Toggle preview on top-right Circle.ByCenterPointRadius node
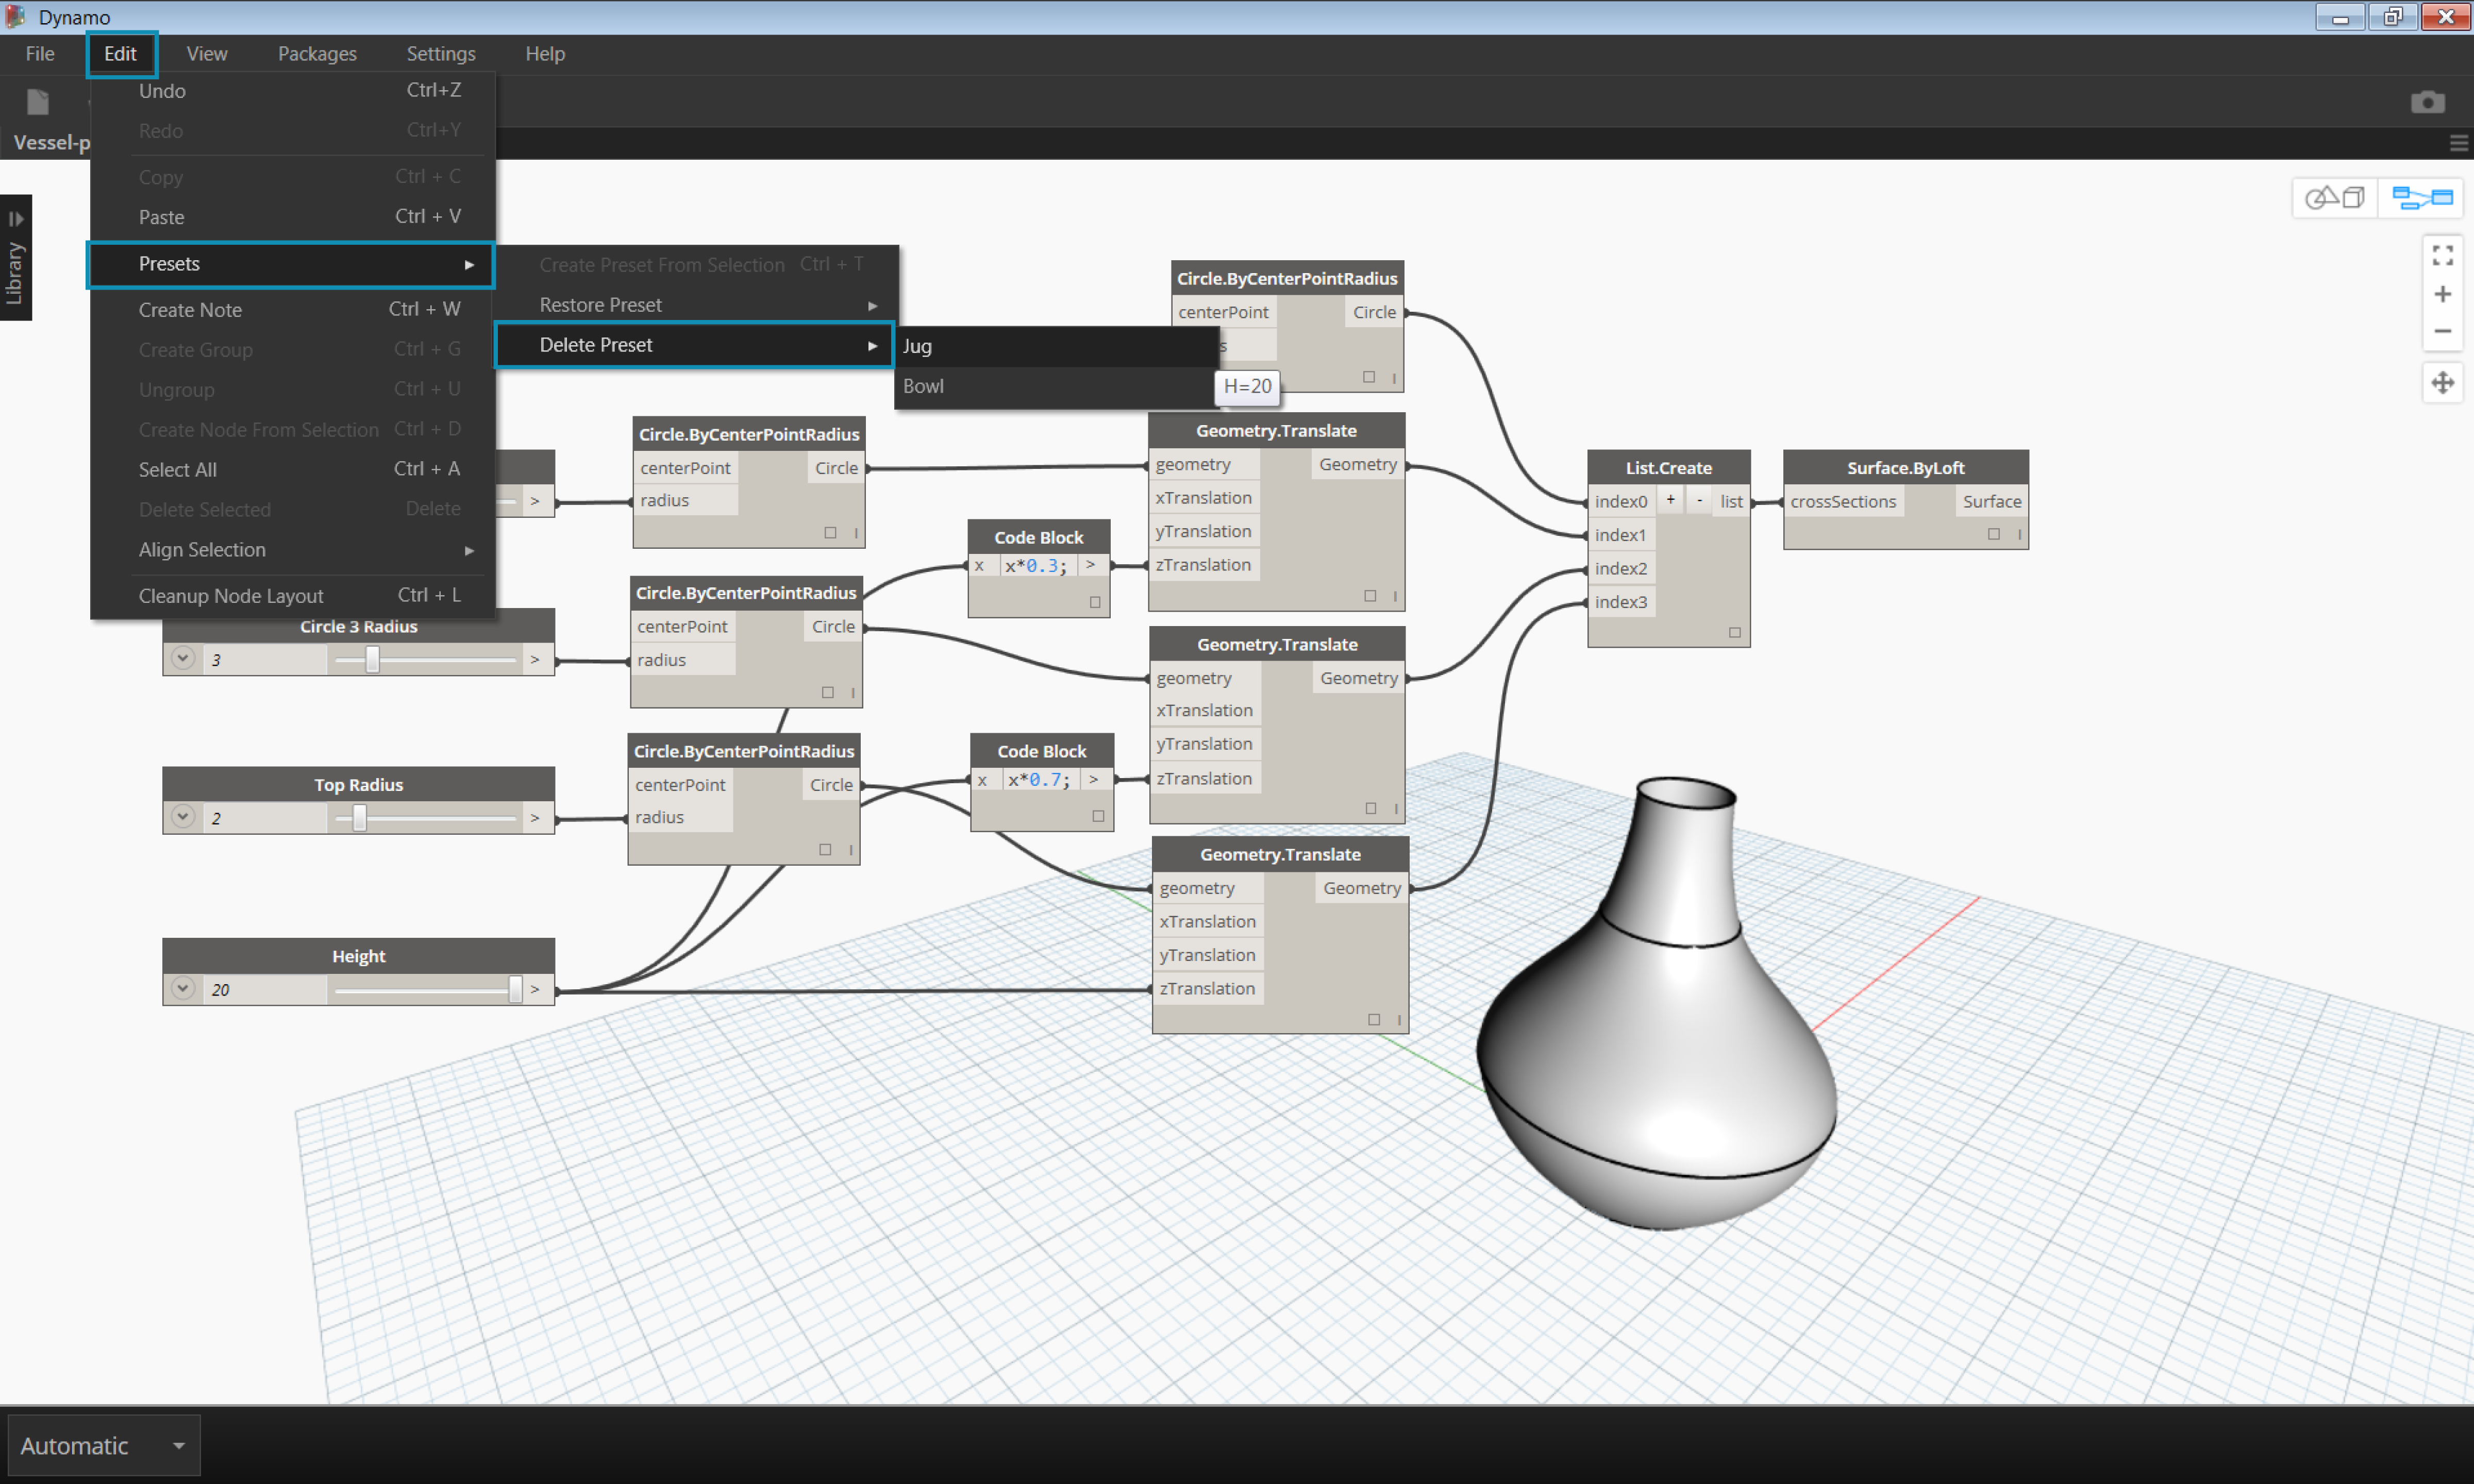This screenshot has height=1484, width=2474. (x=1369, y=377)
